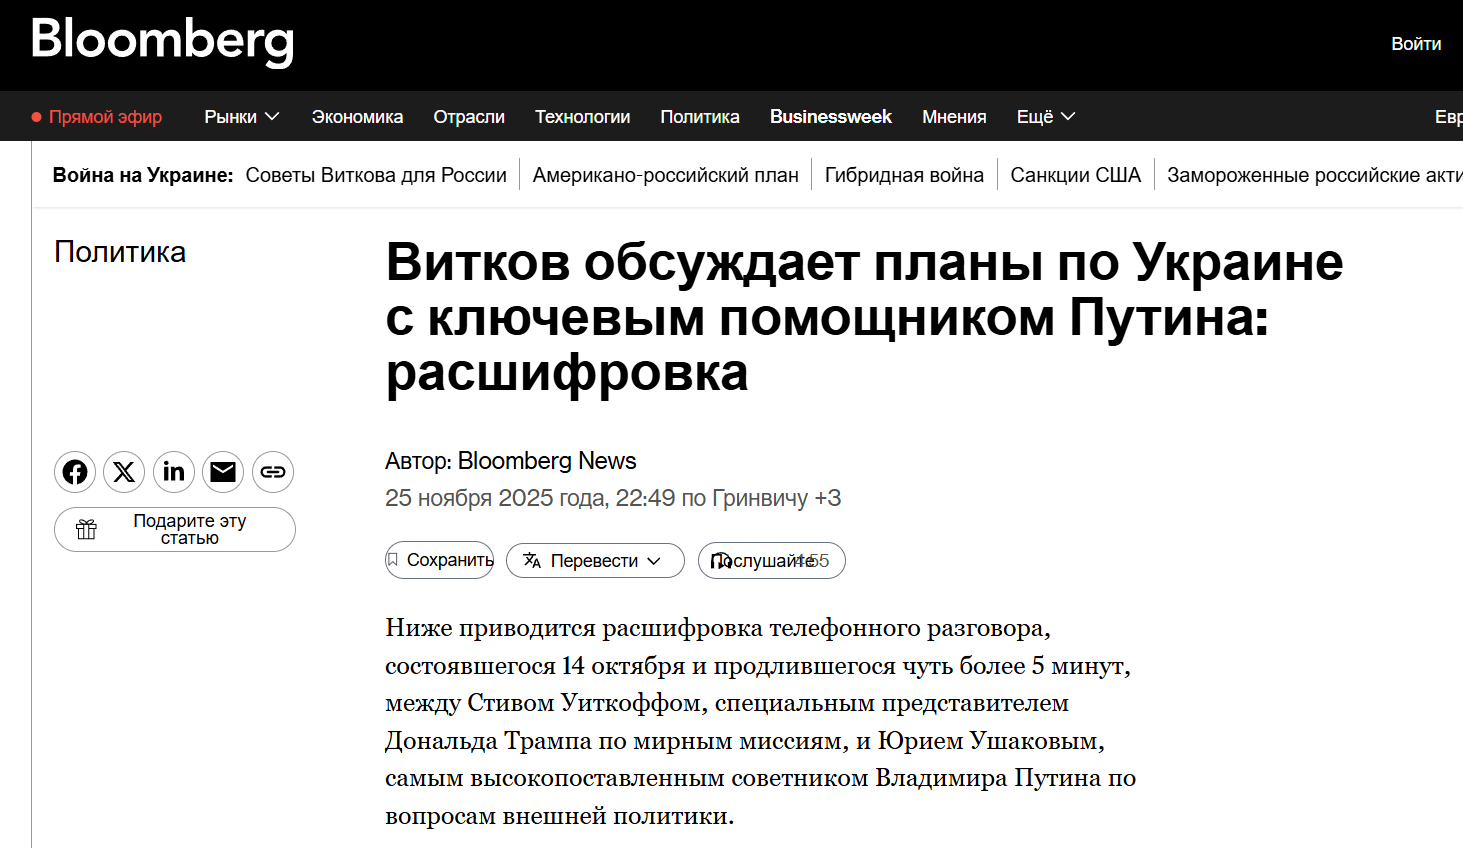Screen dimensions: 1463x848
Task: Go to Технологии section
Action: (x=582, y=117)
